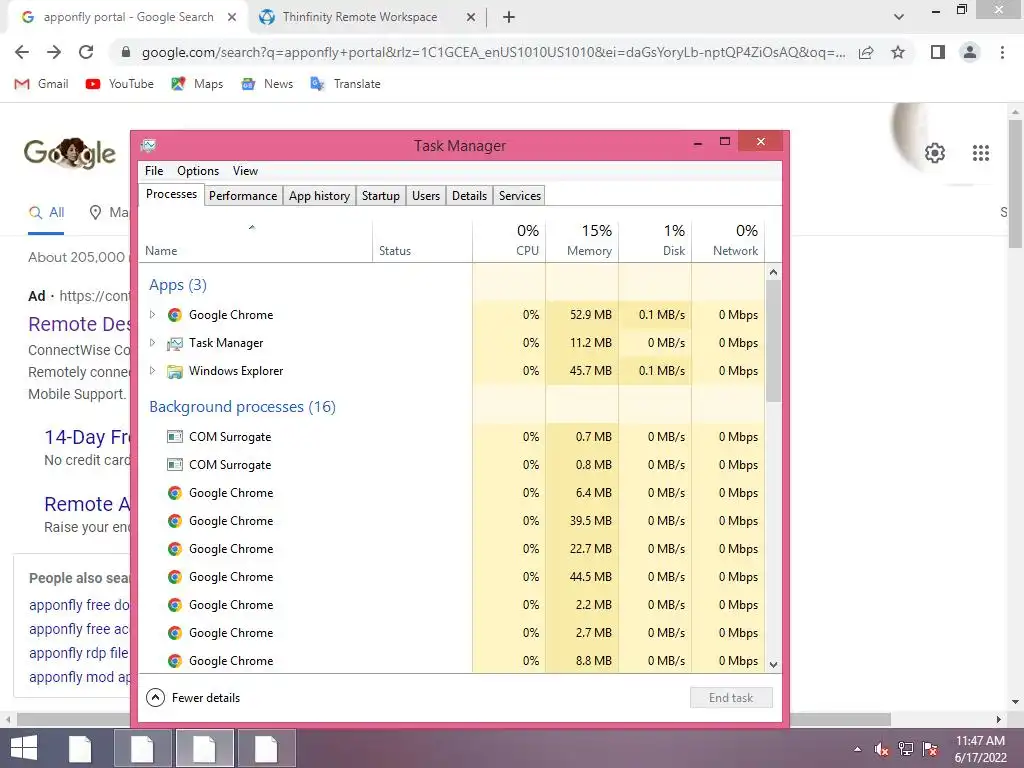Bookmark this page with the star icon

898,52
